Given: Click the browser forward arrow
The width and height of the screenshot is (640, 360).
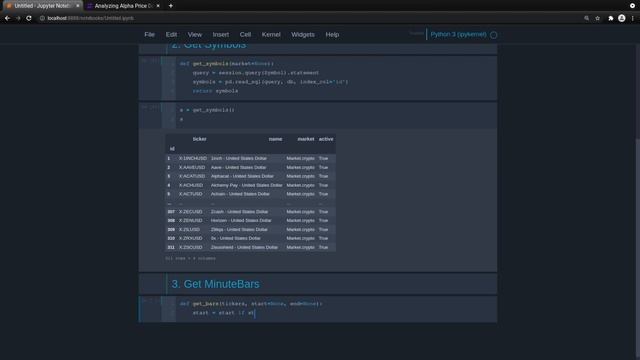Looking at the screenshot, I should 18,18.
